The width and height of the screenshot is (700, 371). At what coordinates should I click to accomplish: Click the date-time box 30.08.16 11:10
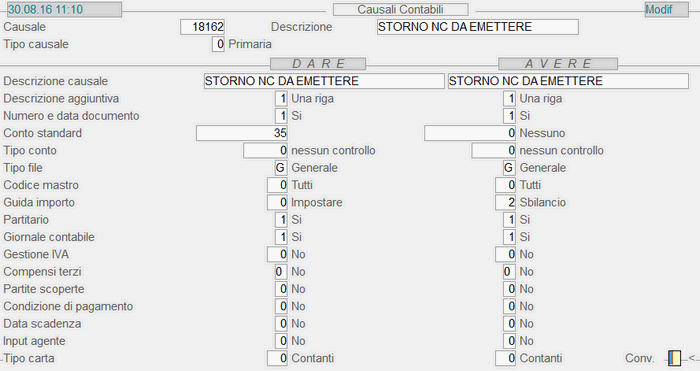[64, 9]
